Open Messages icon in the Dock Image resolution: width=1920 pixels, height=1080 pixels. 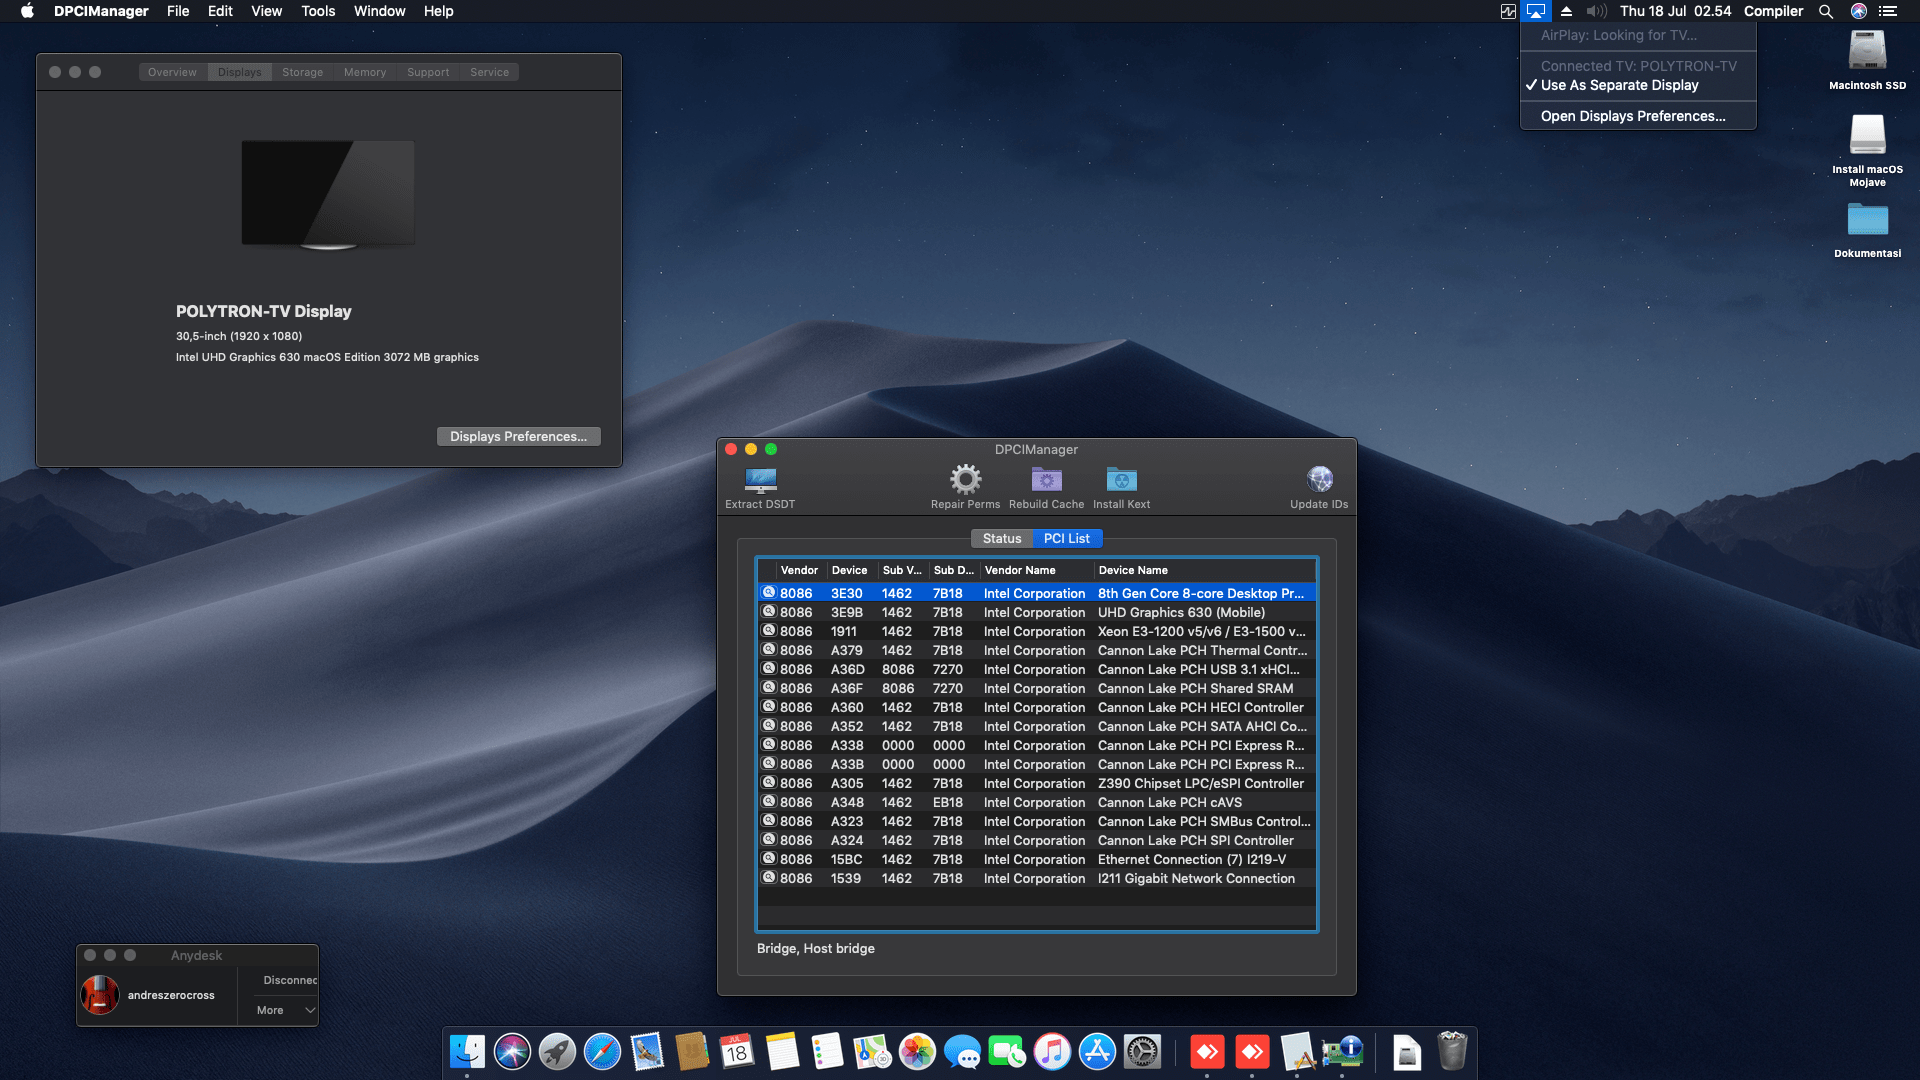click(962, 1052)
